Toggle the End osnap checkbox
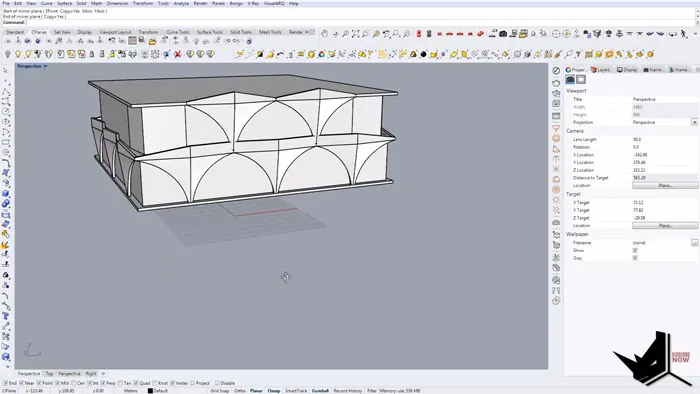This screenshot has height=394, width=700. (x=6, y=383)
